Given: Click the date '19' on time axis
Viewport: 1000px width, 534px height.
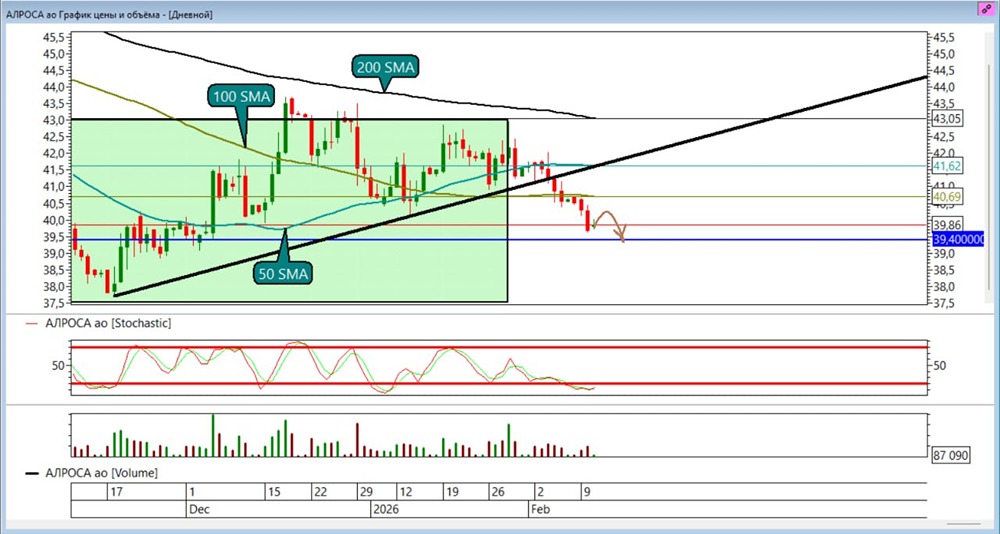Looking at the screenshot, I should point(452,493).
